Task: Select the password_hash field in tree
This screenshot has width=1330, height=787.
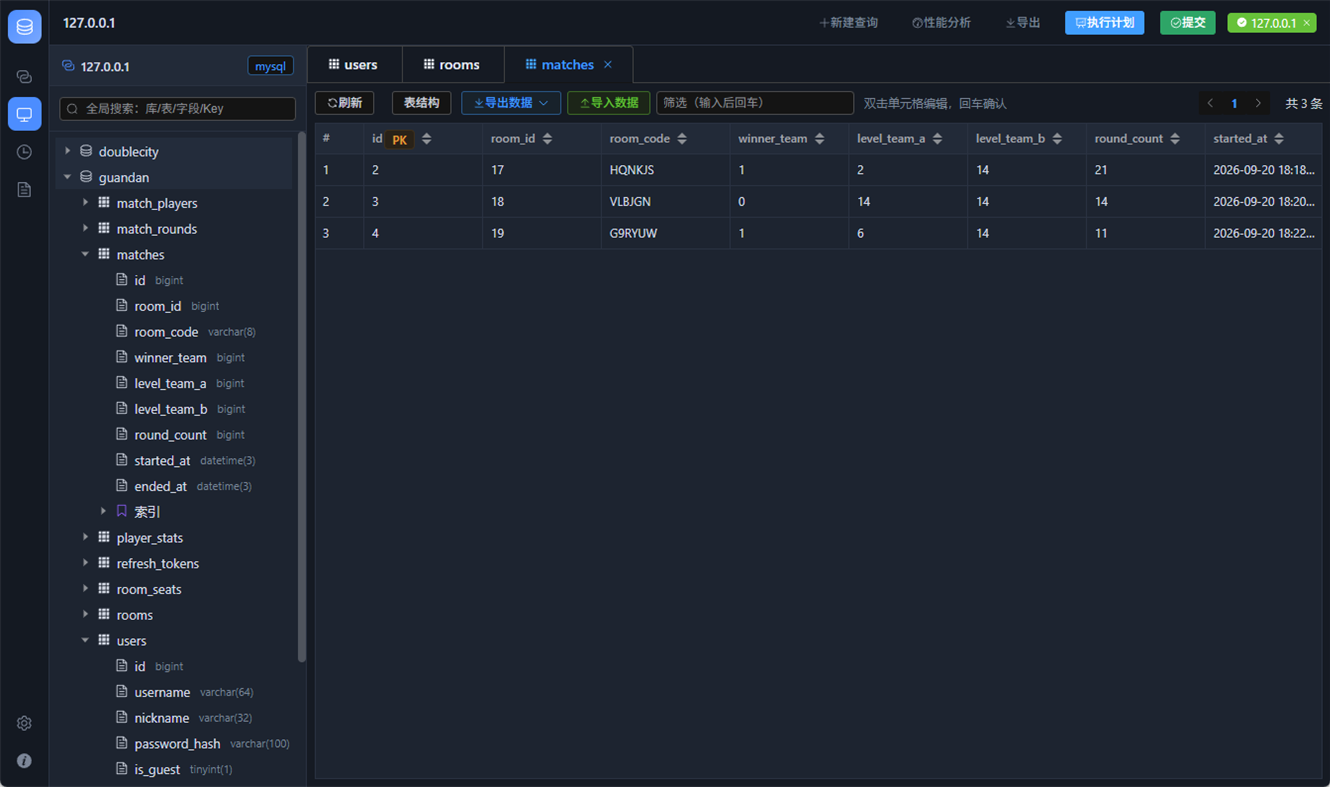Action: point(177,744)
